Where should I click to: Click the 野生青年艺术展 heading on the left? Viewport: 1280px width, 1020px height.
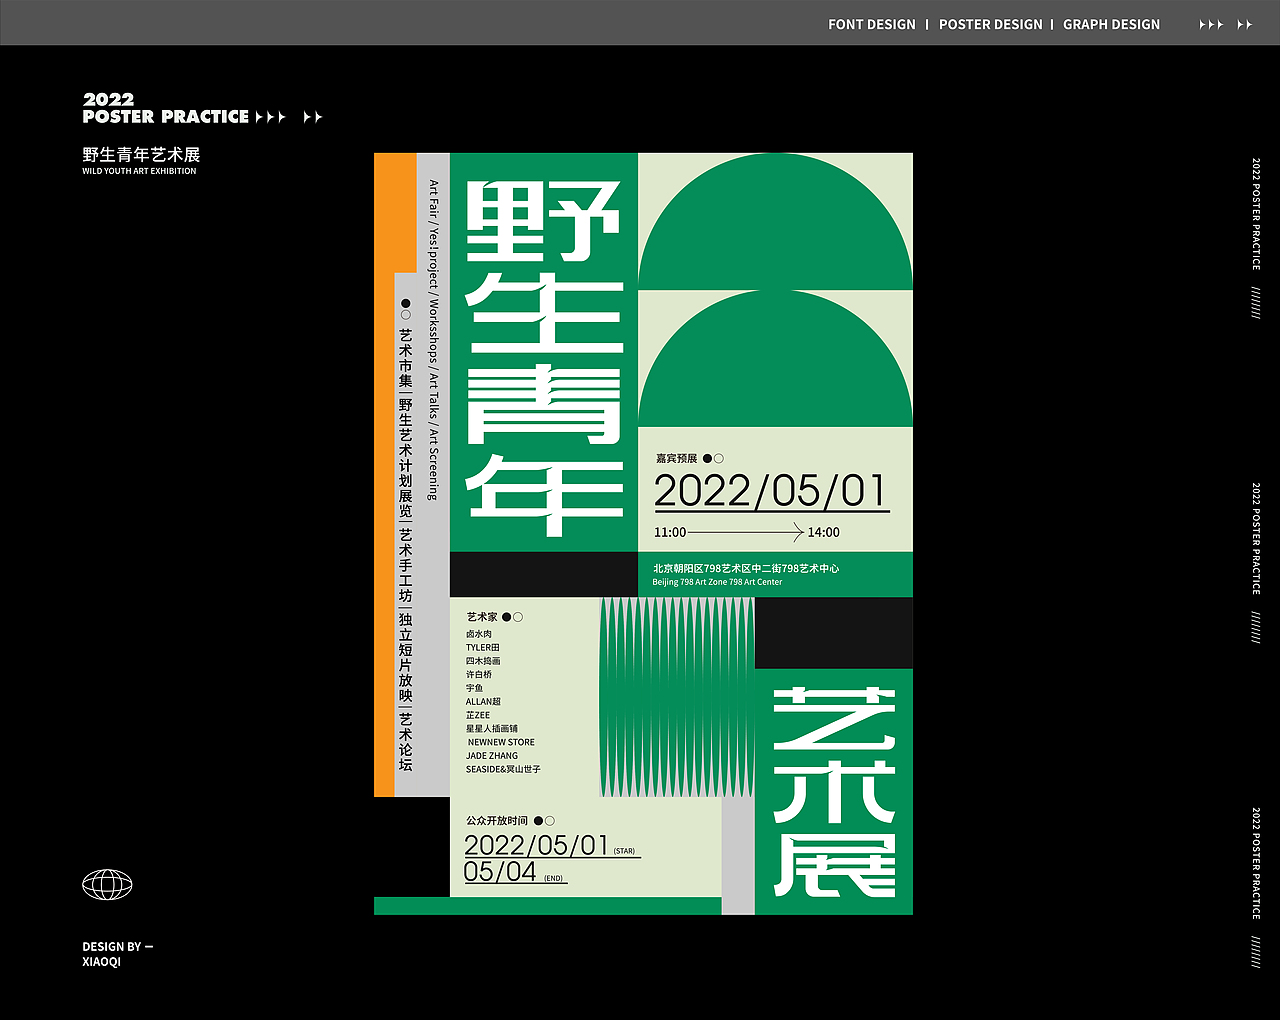point(141,154)
